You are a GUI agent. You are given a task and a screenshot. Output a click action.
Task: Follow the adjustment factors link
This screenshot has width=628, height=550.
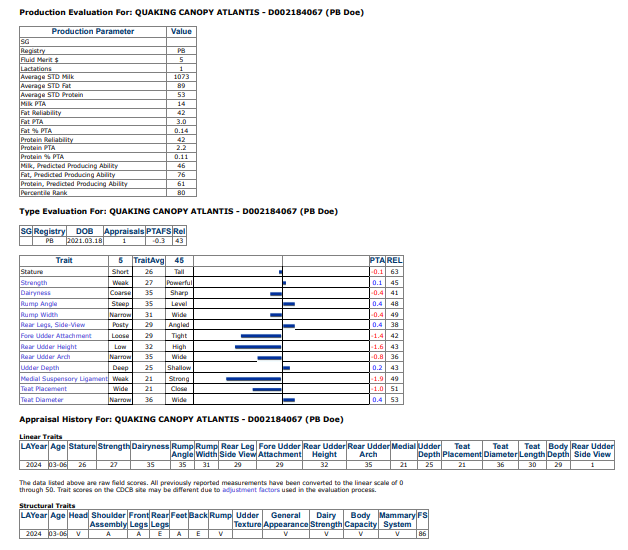[251, 490]
